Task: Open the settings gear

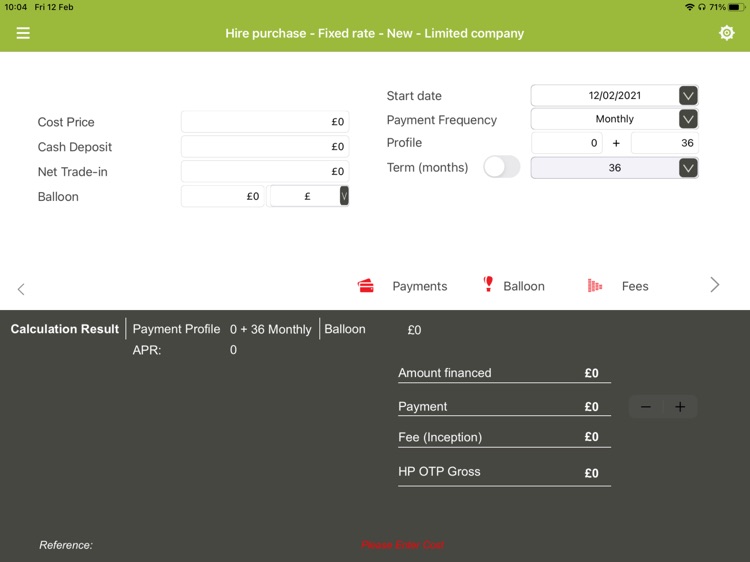Action: pyautogui.click(x=726, y=33)
